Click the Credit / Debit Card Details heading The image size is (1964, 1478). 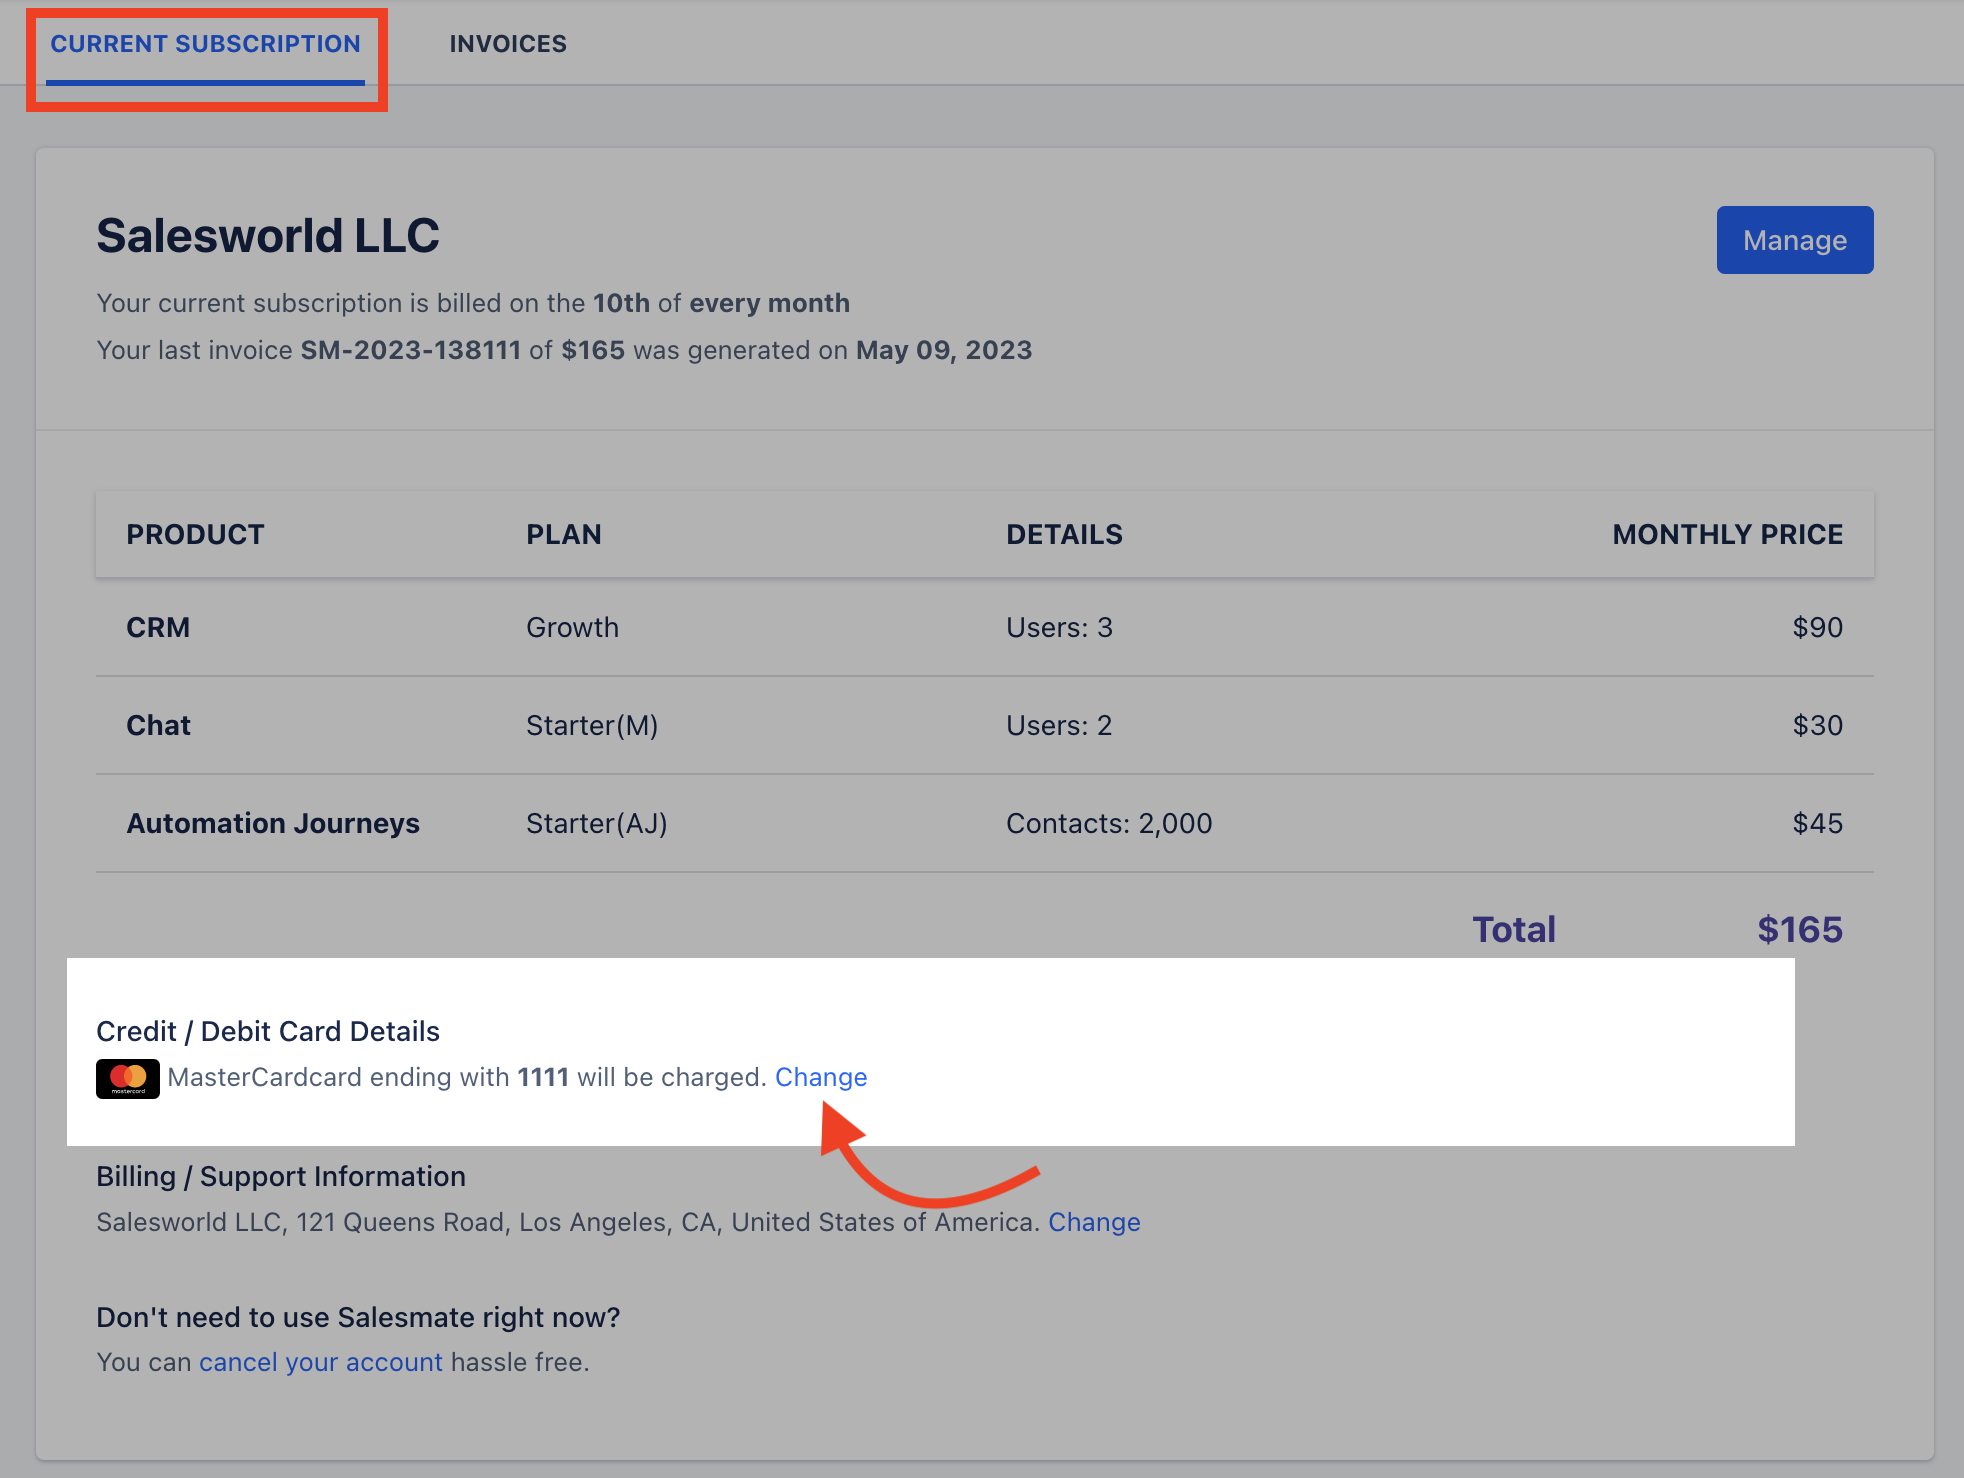268,1031
